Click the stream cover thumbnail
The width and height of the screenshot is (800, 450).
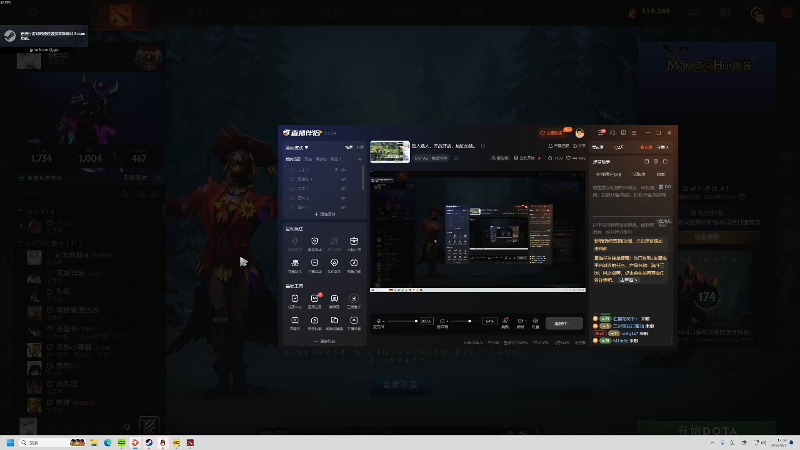tap(390, 152)
